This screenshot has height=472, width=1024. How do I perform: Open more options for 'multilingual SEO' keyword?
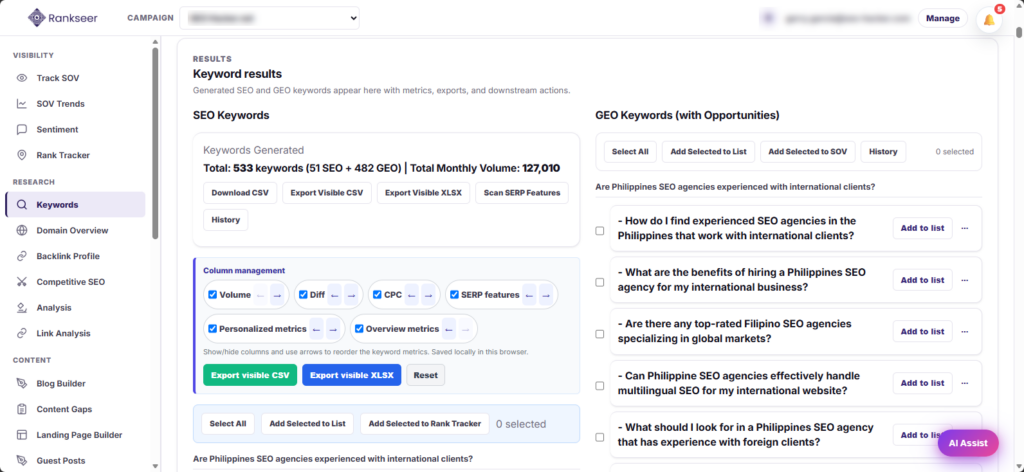click(965, 383)
